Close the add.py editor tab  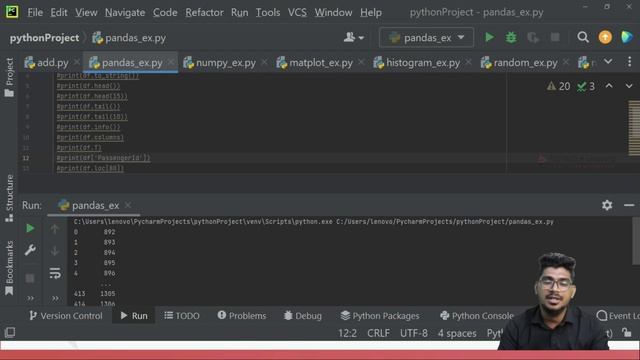77,62
